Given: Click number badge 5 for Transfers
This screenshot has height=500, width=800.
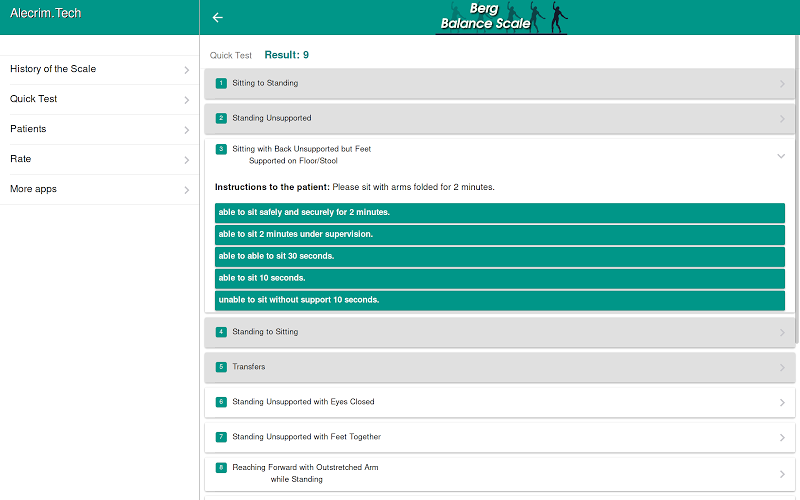Looking at the screenshot, I should click(x=221, y=367).
